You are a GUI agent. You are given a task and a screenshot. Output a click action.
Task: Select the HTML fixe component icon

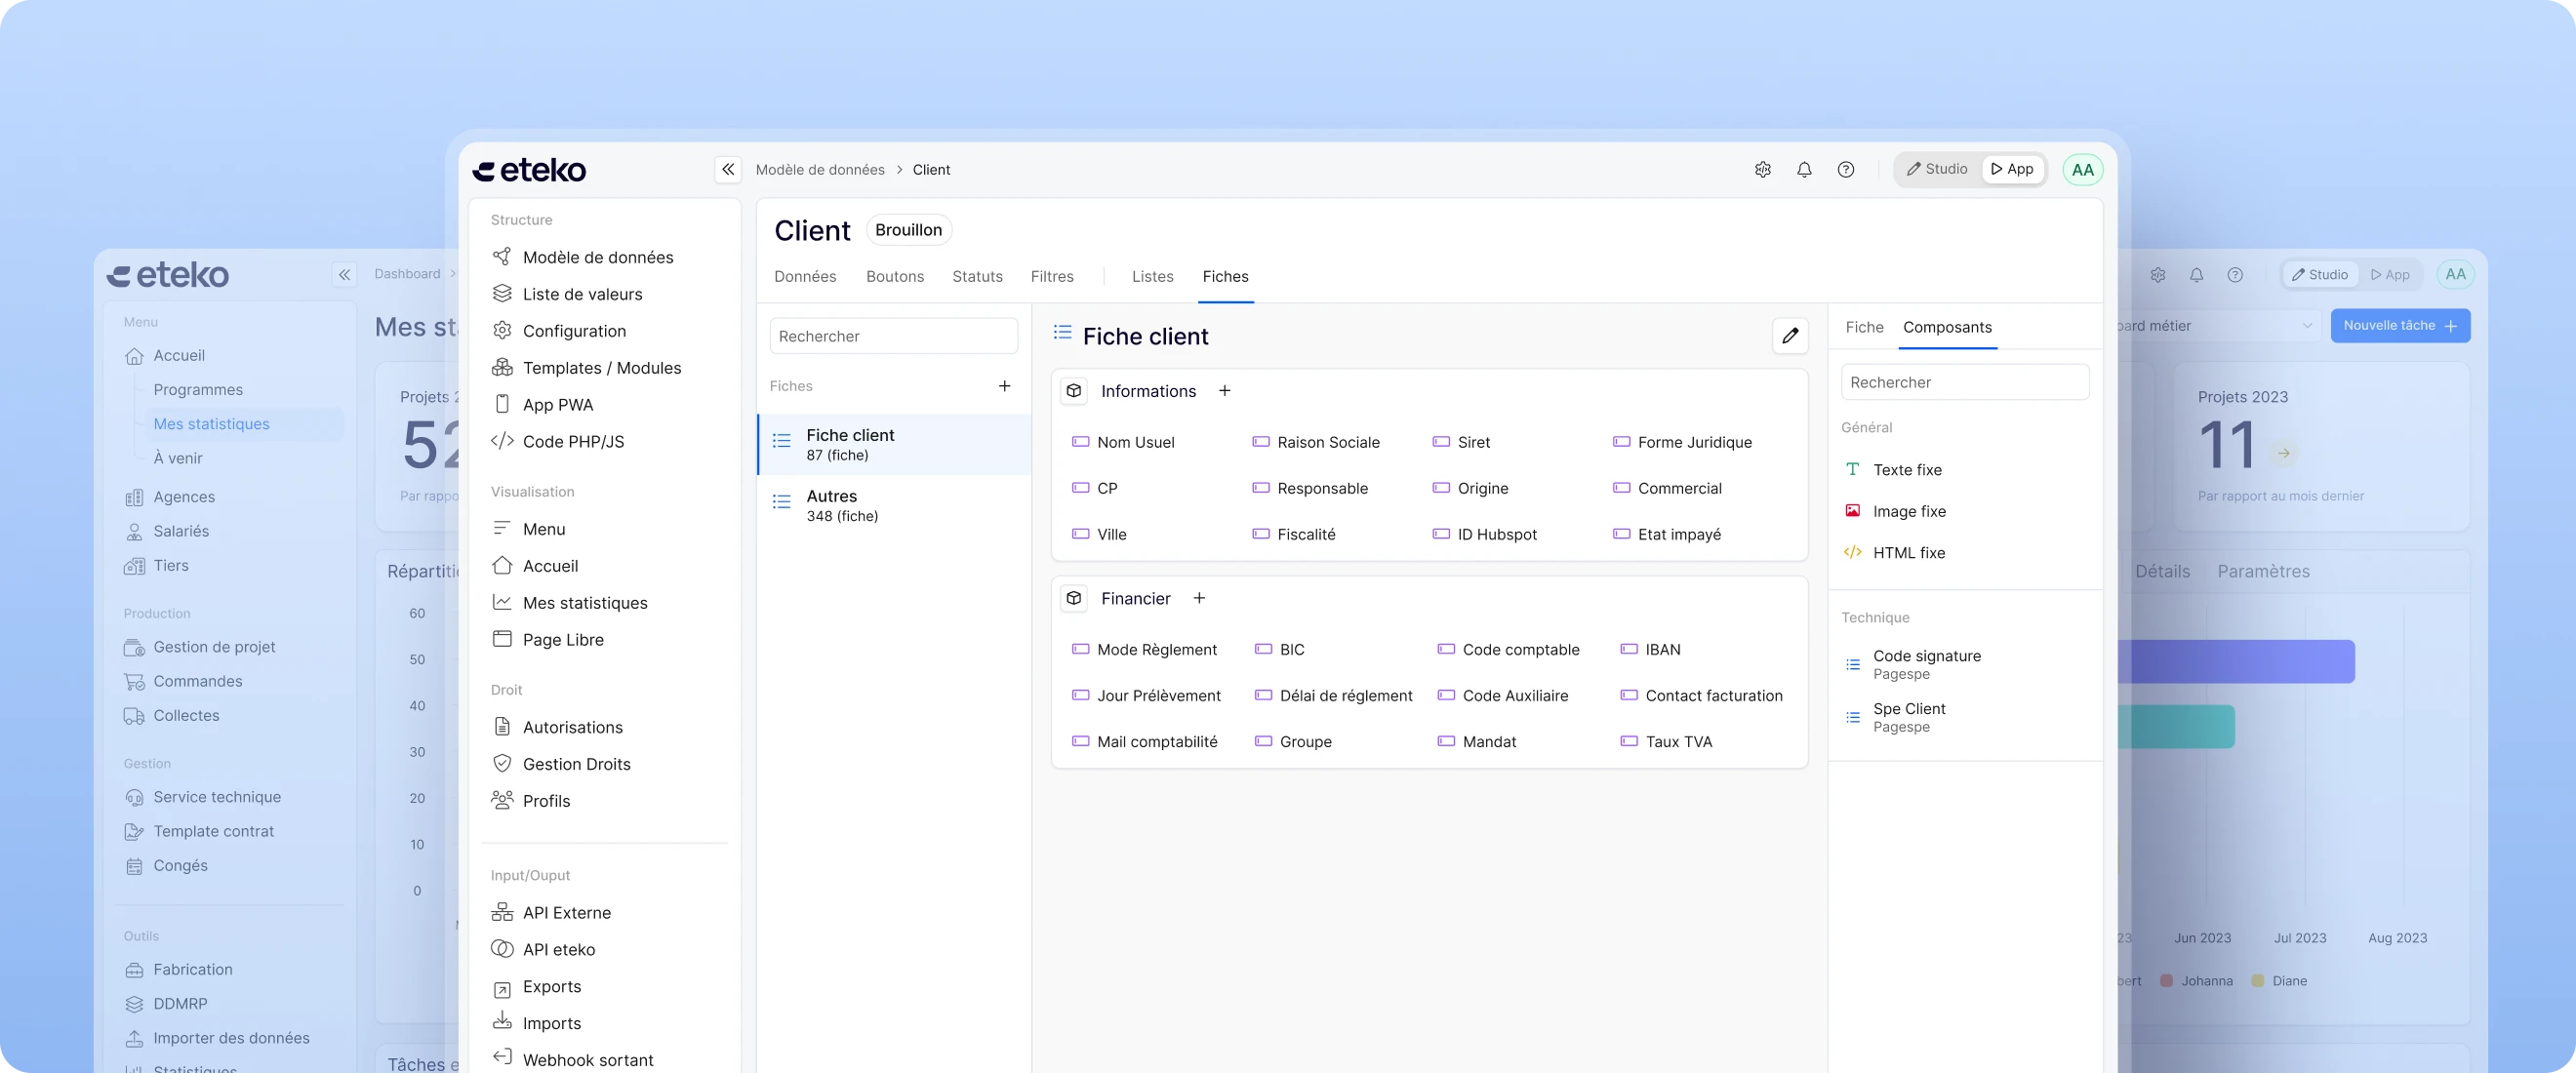coord(1853,552)
